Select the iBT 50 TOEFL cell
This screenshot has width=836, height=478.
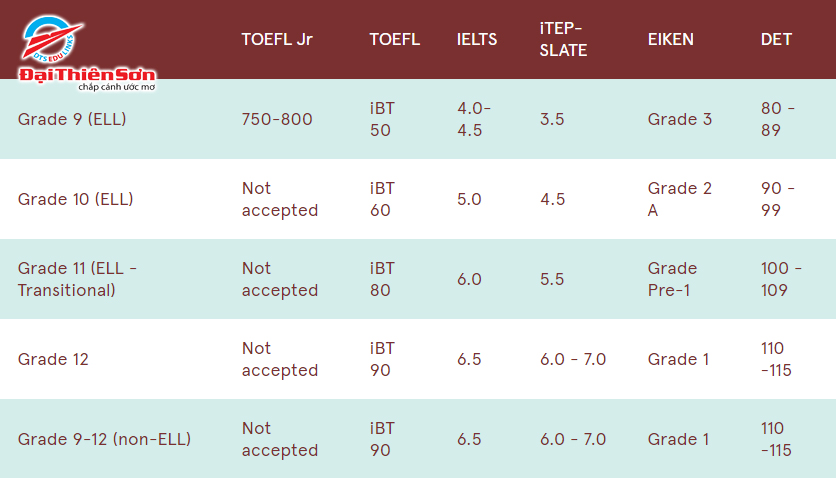point(382,120)
